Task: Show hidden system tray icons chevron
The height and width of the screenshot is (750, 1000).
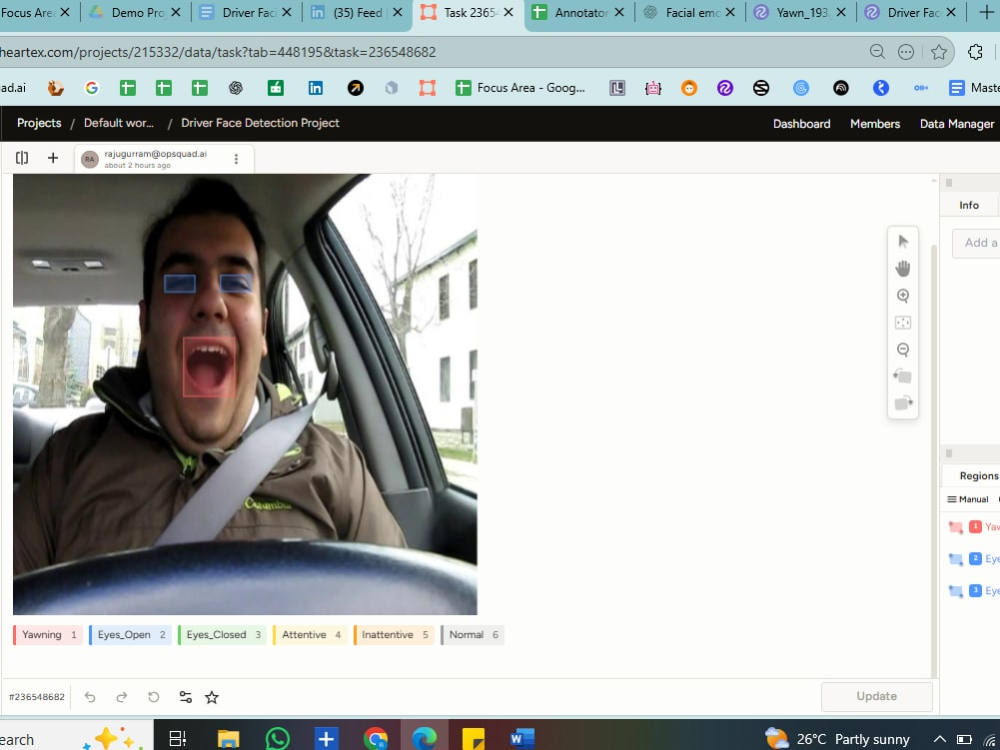Action: click(x=939, y=739)
